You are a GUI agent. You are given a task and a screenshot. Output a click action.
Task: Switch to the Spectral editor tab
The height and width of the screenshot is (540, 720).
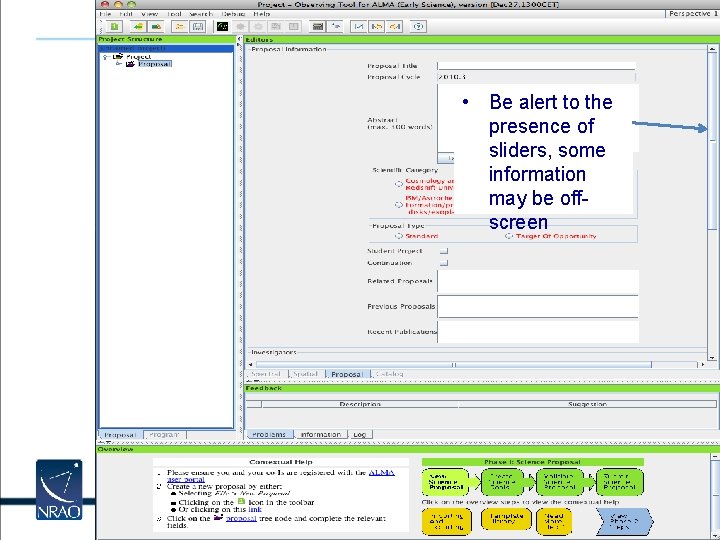pyautogui.click(x=265, y=374)
